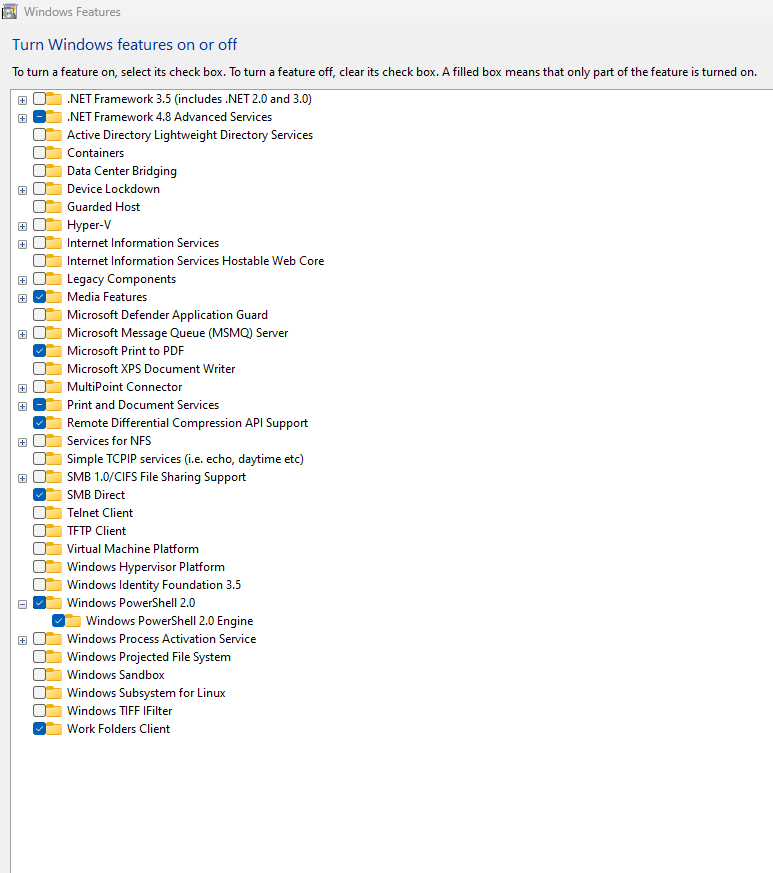Click folder icon of Microsoft XPS Document Writer
This screenshot has width=773, height=873.
pyautogui.click(x=54, y=369)
